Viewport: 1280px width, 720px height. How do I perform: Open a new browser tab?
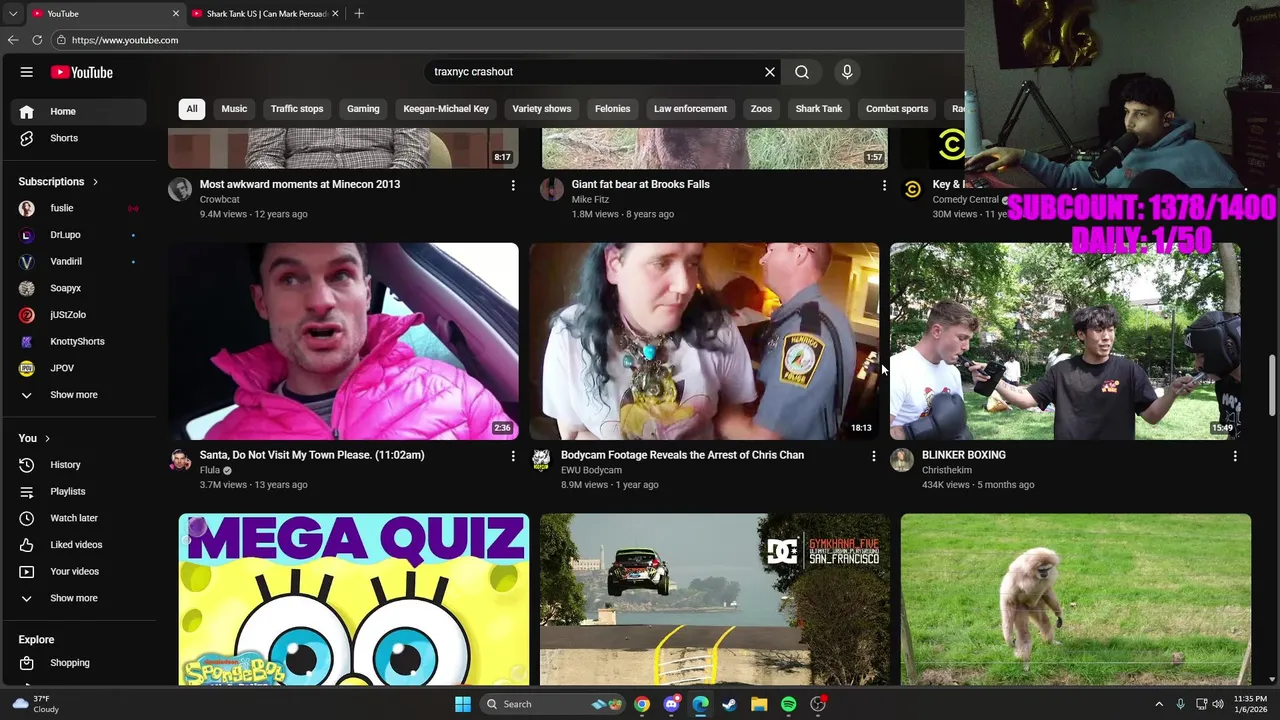coord(359,13)
